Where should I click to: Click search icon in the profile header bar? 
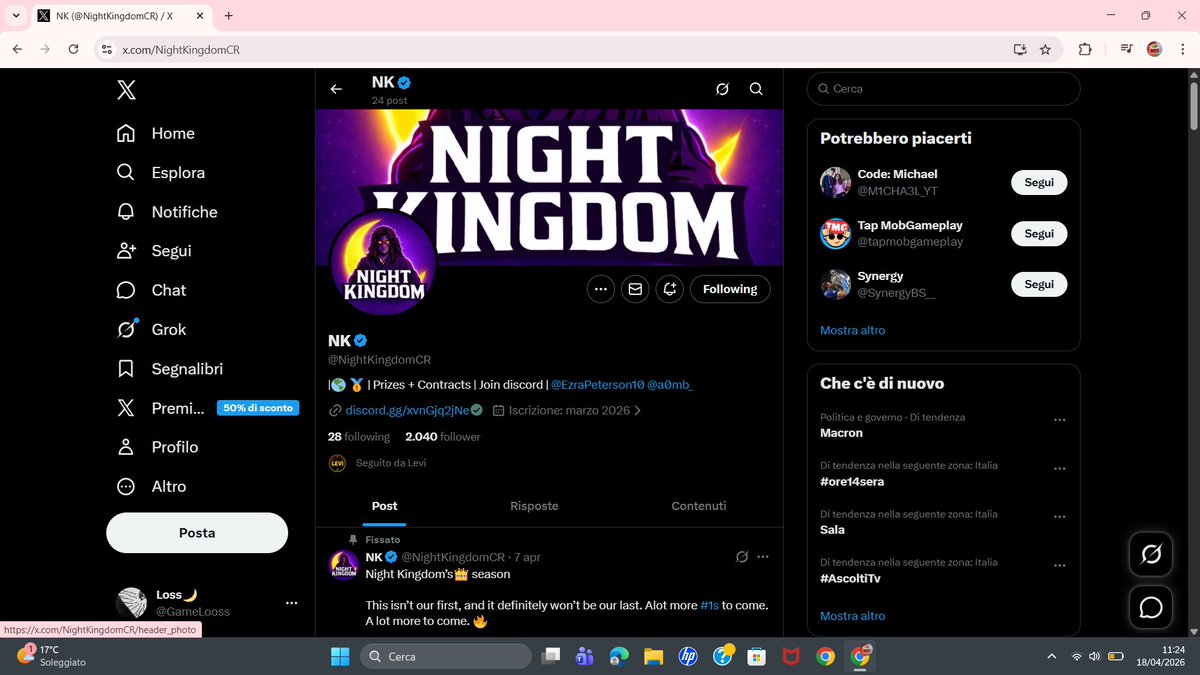pyautogui.click(x=756, y=89)
